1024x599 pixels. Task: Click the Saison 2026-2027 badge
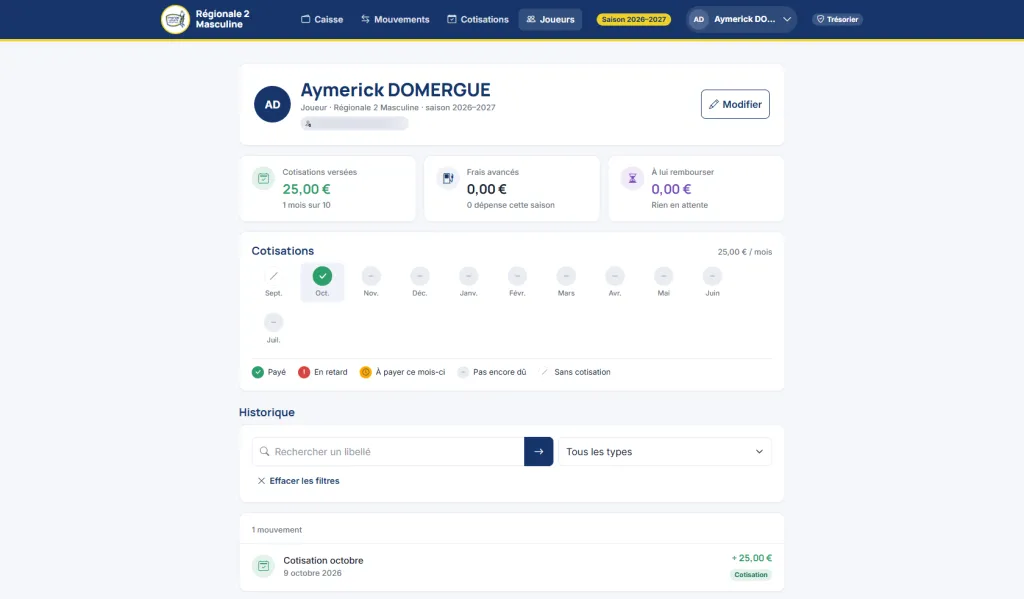pos(633,20)
